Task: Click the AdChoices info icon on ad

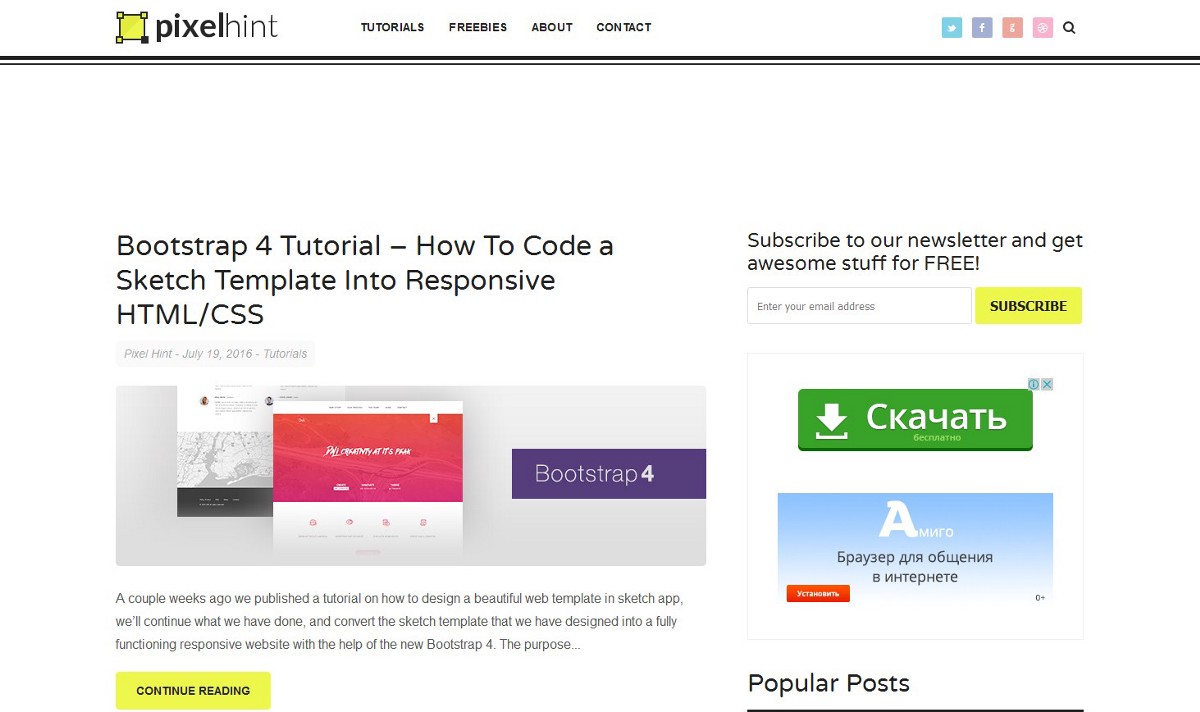Action: tap(1035, 384)
